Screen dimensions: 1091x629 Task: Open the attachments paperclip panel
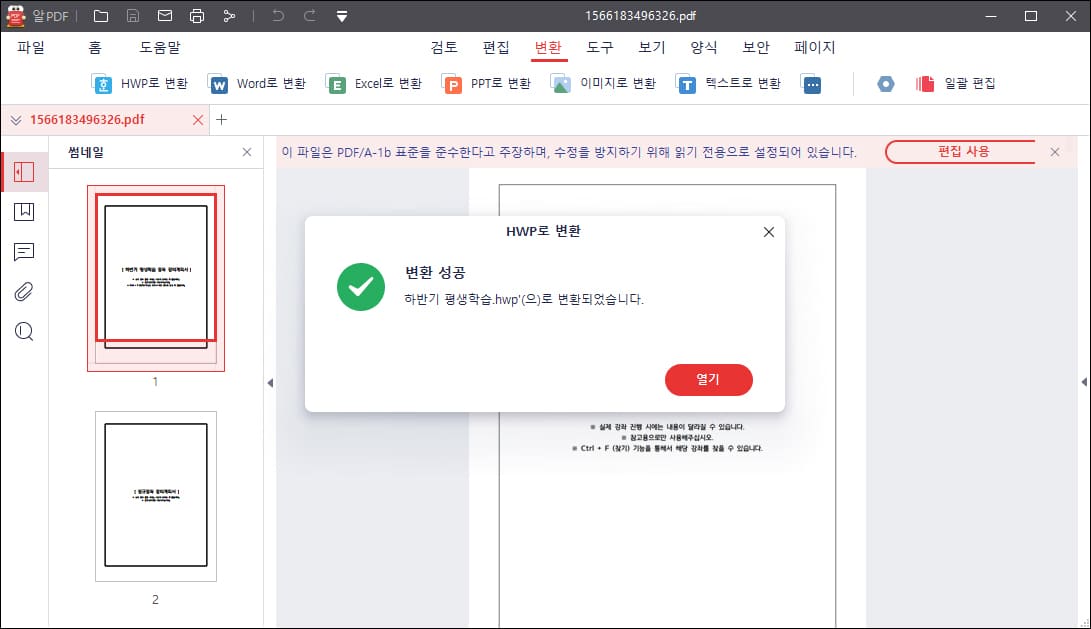23,291
